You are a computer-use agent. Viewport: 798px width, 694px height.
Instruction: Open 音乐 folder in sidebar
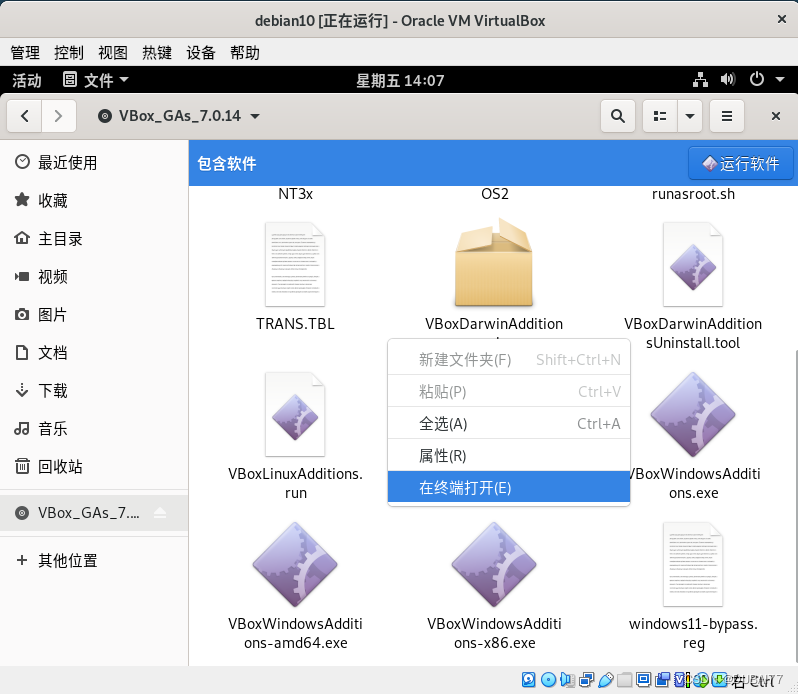94,428
